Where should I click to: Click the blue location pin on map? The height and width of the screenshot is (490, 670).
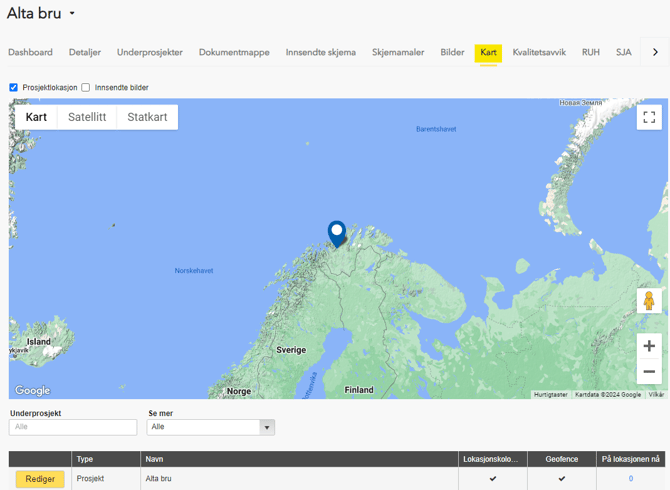tap(337, 233)
